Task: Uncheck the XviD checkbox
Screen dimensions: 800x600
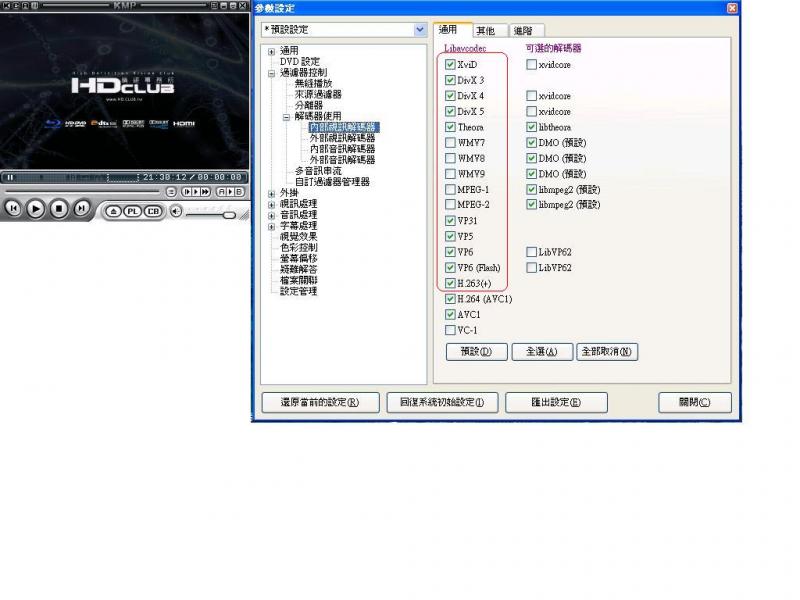Action: point(450,64)
